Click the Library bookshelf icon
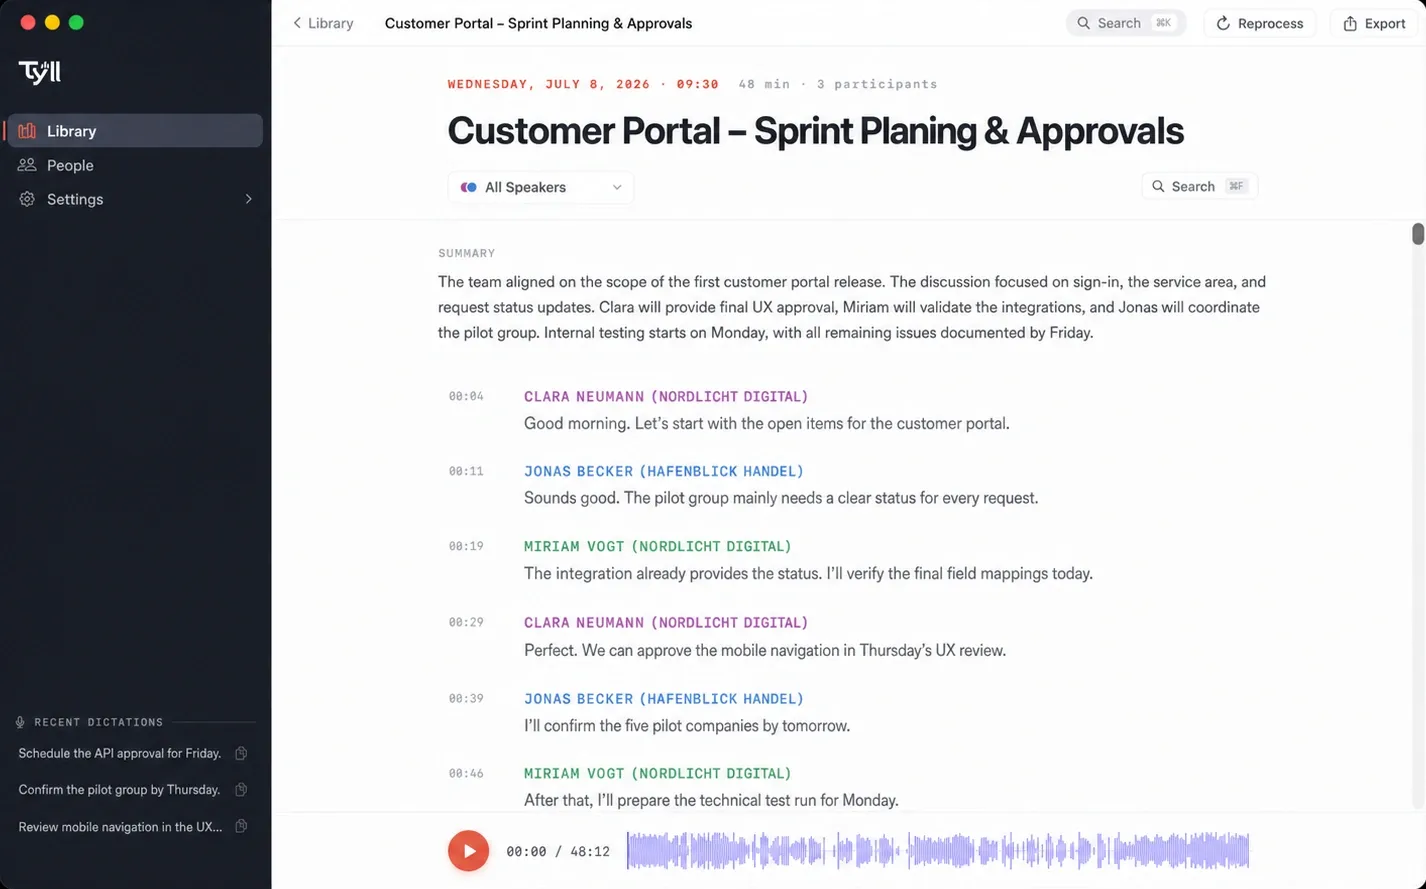This screenshot has height=889, width=1426. point(27,131)
